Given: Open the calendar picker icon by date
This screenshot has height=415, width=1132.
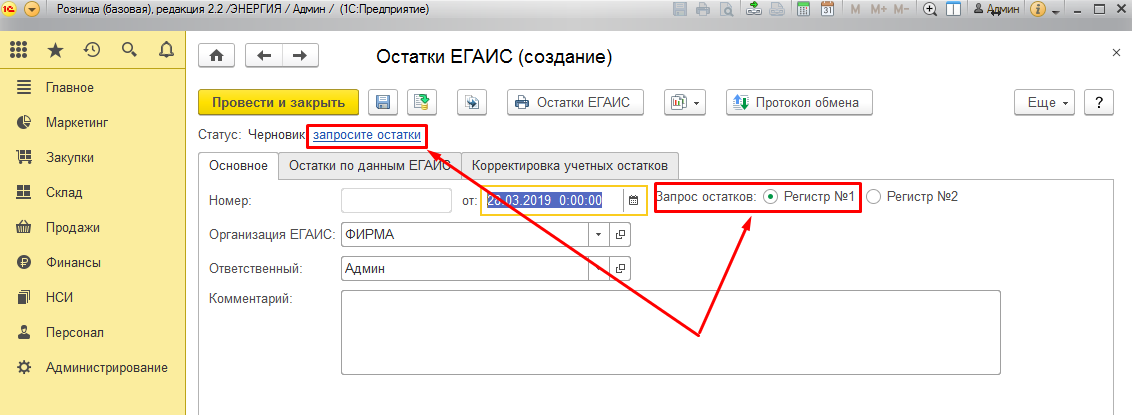Looking at the screenshot, I should click(633, 200).
